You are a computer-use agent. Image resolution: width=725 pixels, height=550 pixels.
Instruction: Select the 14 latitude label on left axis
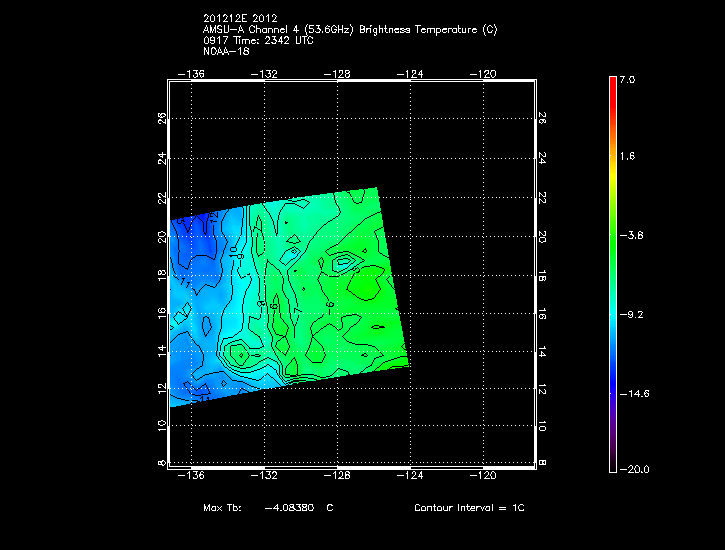coord(162,351)
